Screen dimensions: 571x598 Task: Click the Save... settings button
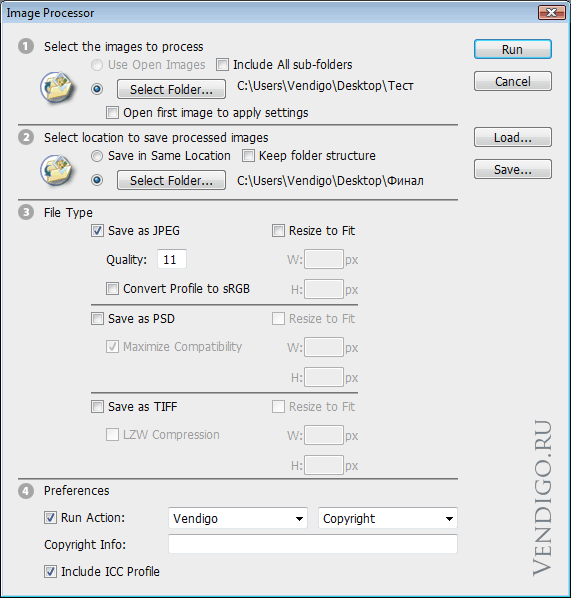(513, 169)
